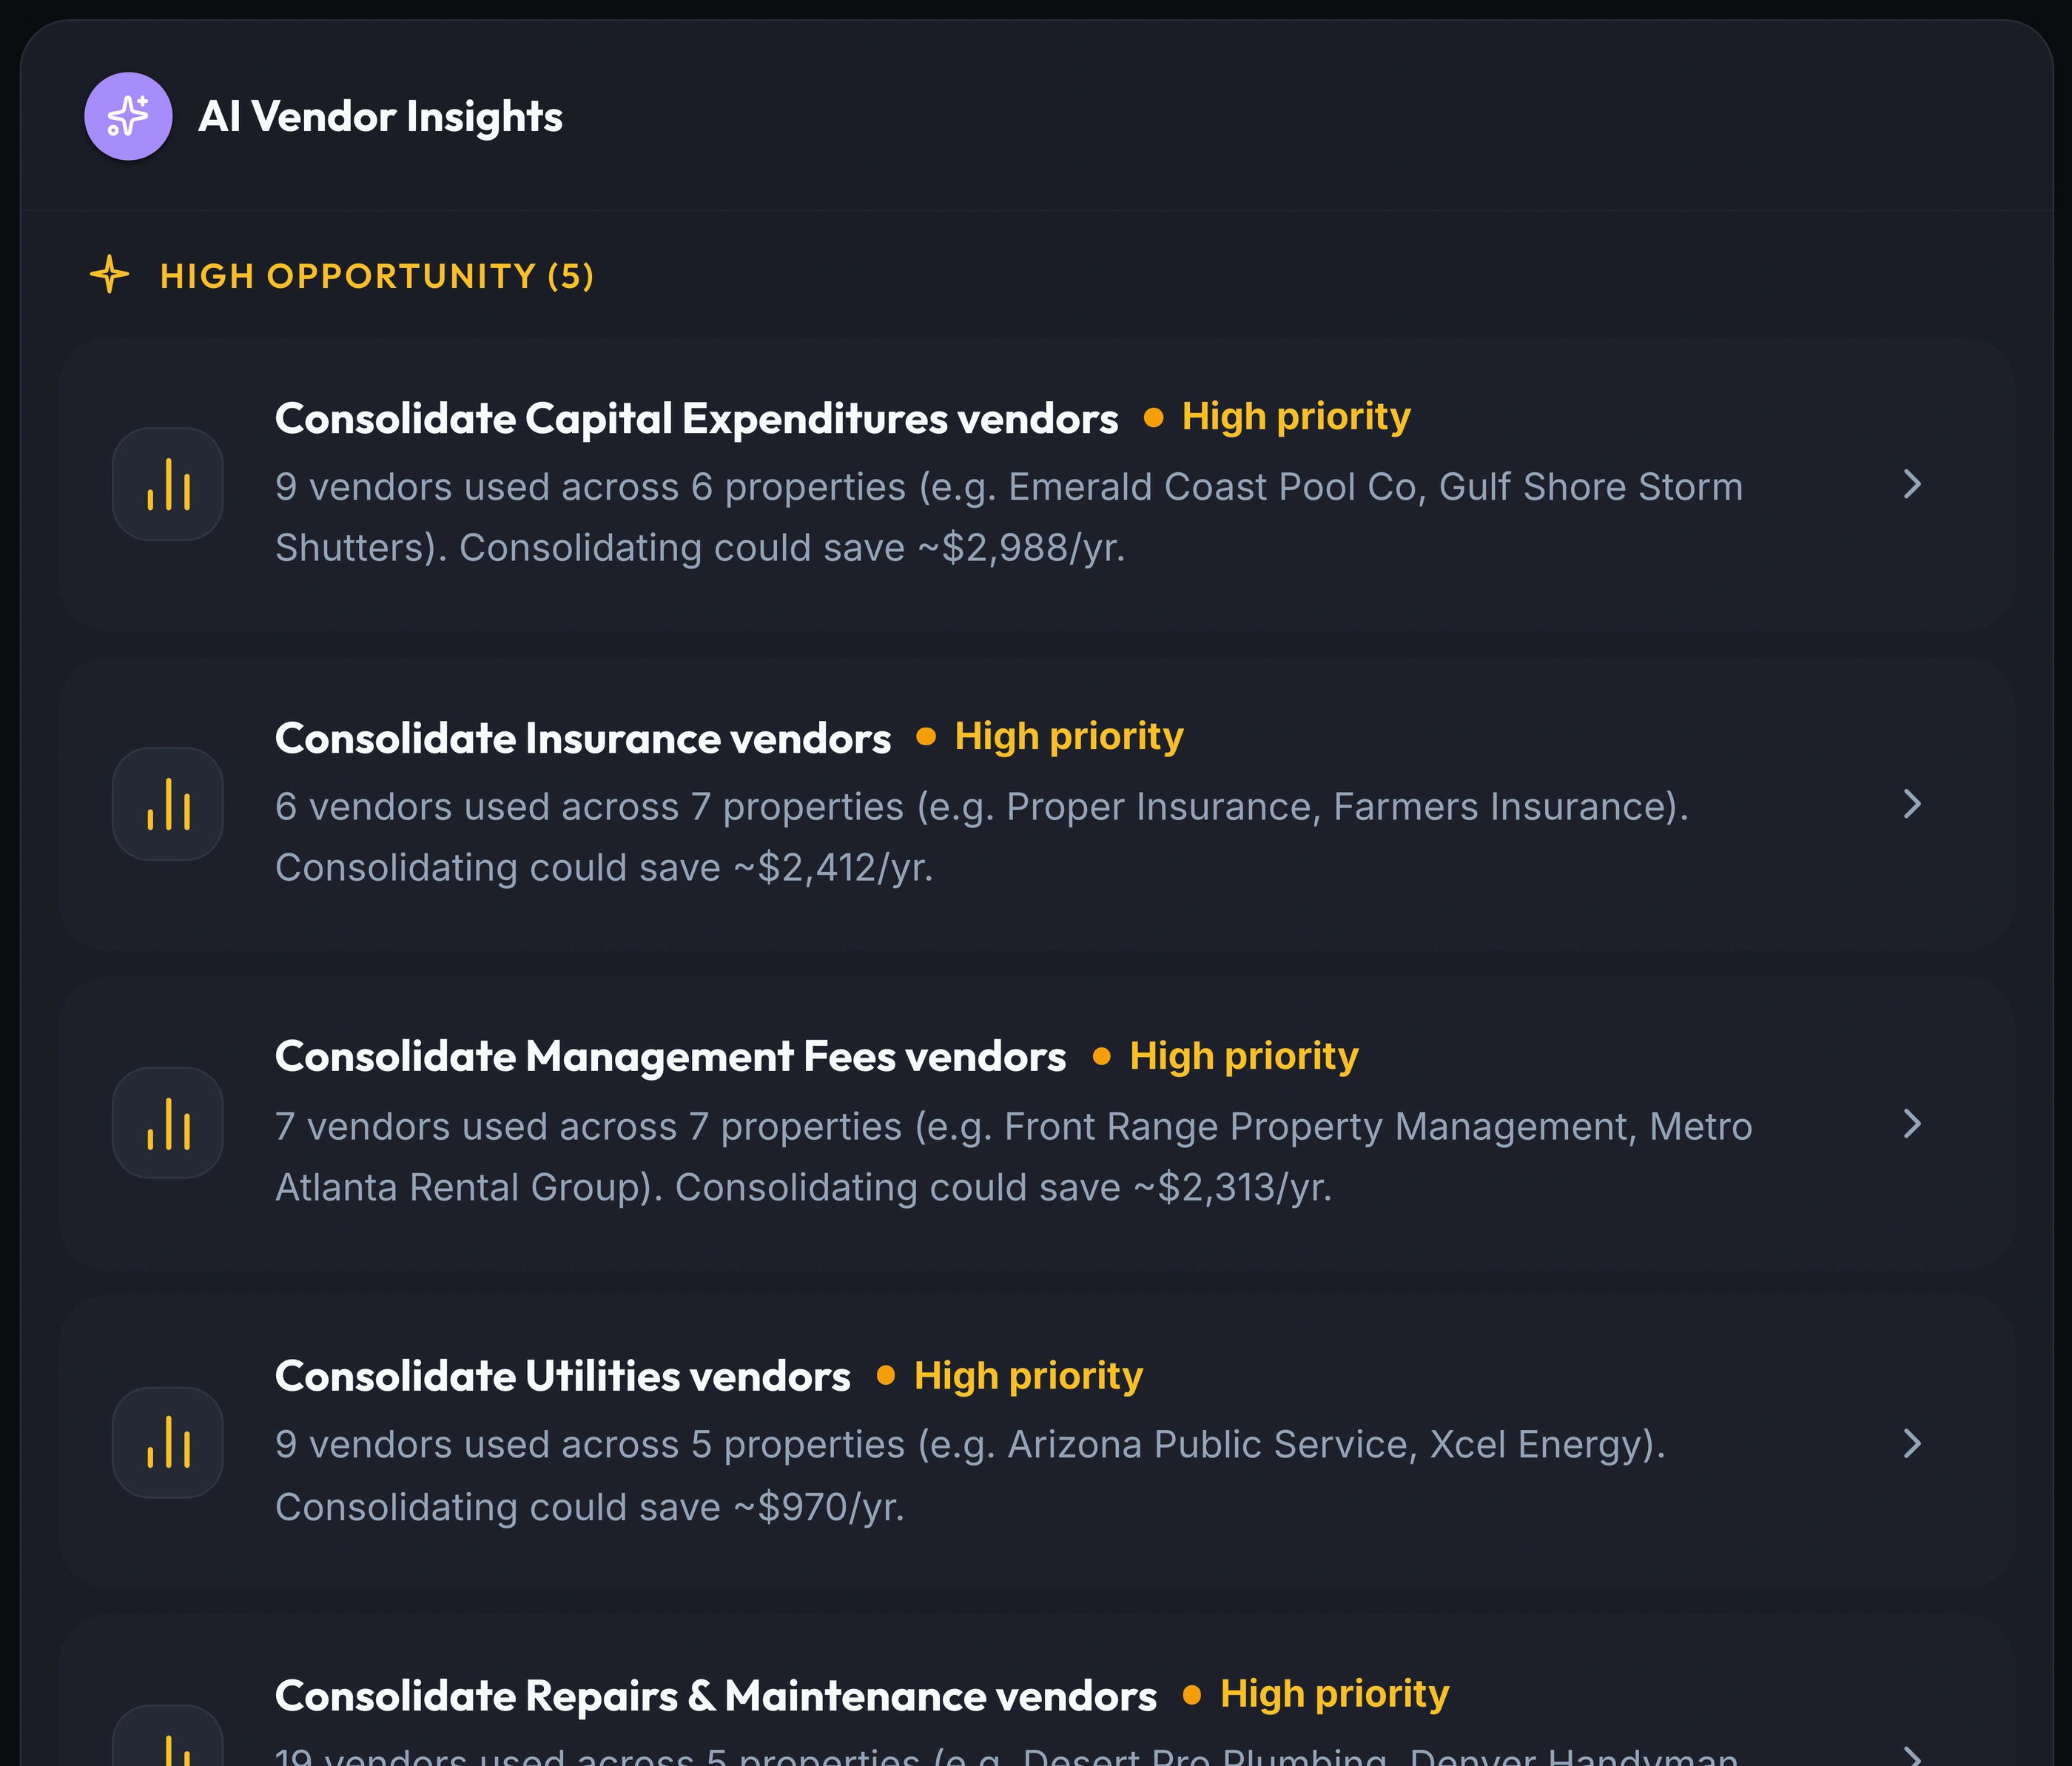Expand the Utilities vendors insight chevron
The image size is (2072, 1766).
(1912, 1443)
